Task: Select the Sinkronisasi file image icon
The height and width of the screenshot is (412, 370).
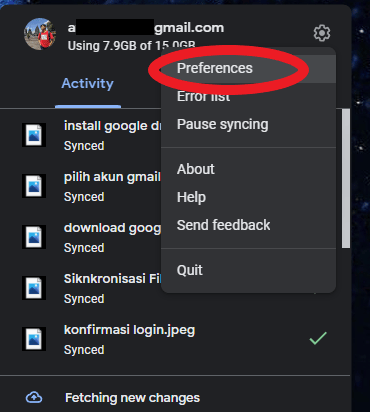Action: (x=34, y=288)
